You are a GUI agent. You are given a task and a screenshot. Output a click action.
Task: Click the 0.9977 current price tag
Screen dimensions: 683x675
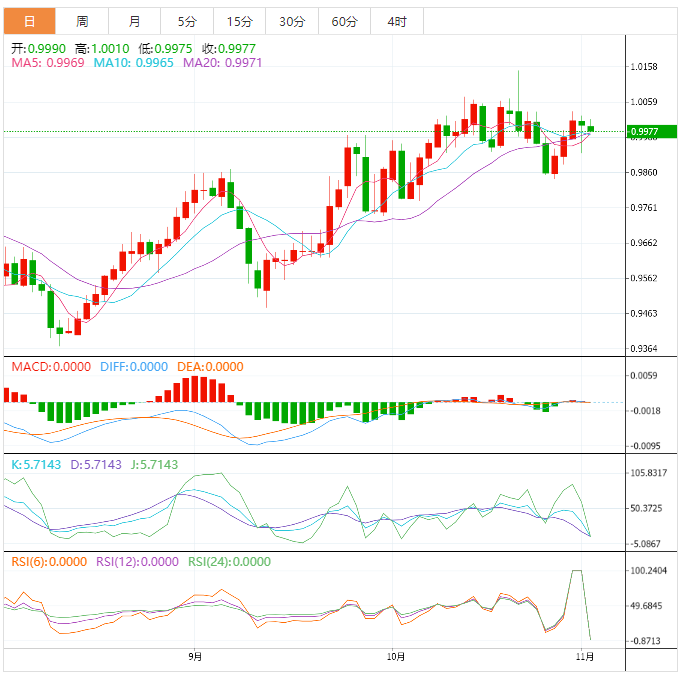click(644, 132)
